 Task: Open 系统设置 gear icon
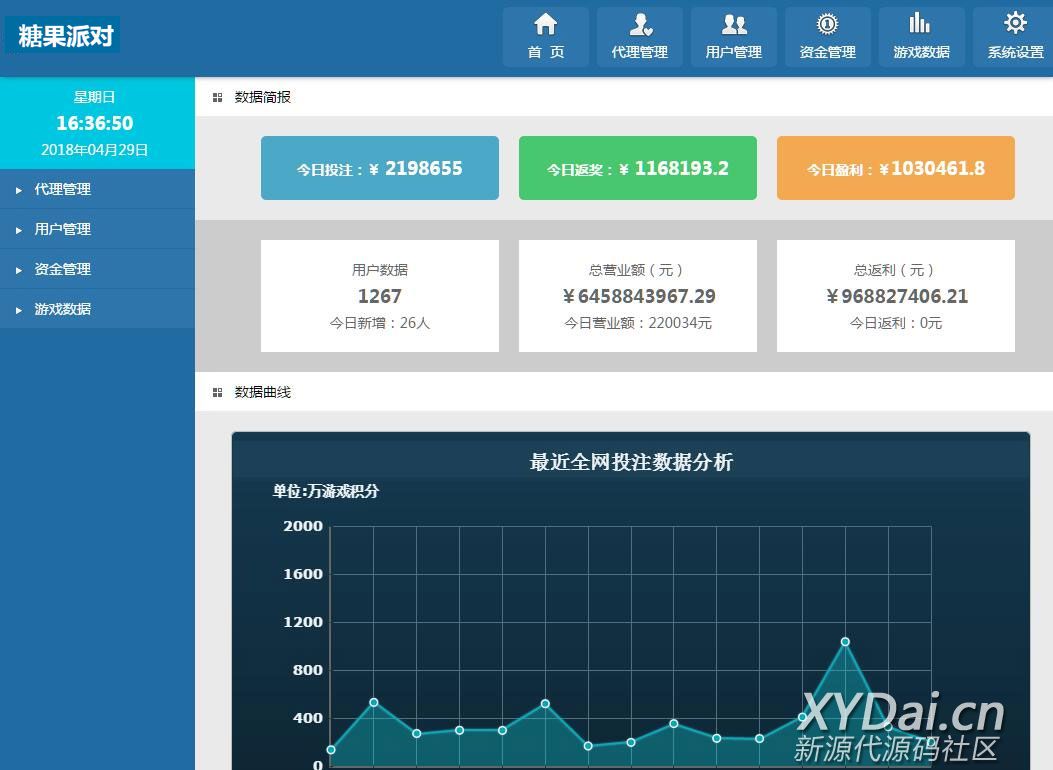click(x=1015, y=24)
